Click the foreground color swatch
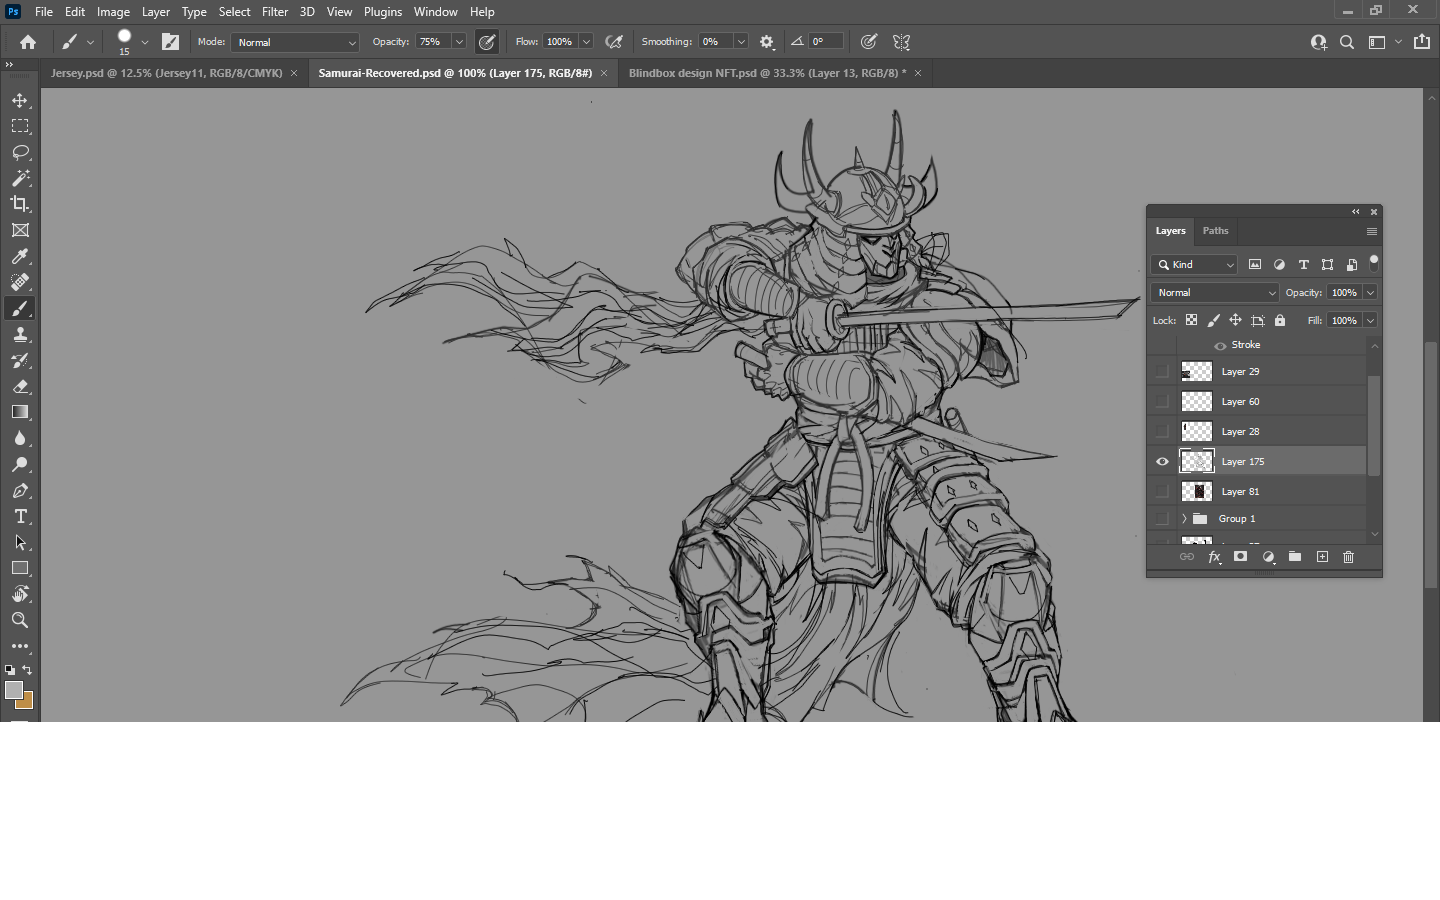 (x=13, y=690)
